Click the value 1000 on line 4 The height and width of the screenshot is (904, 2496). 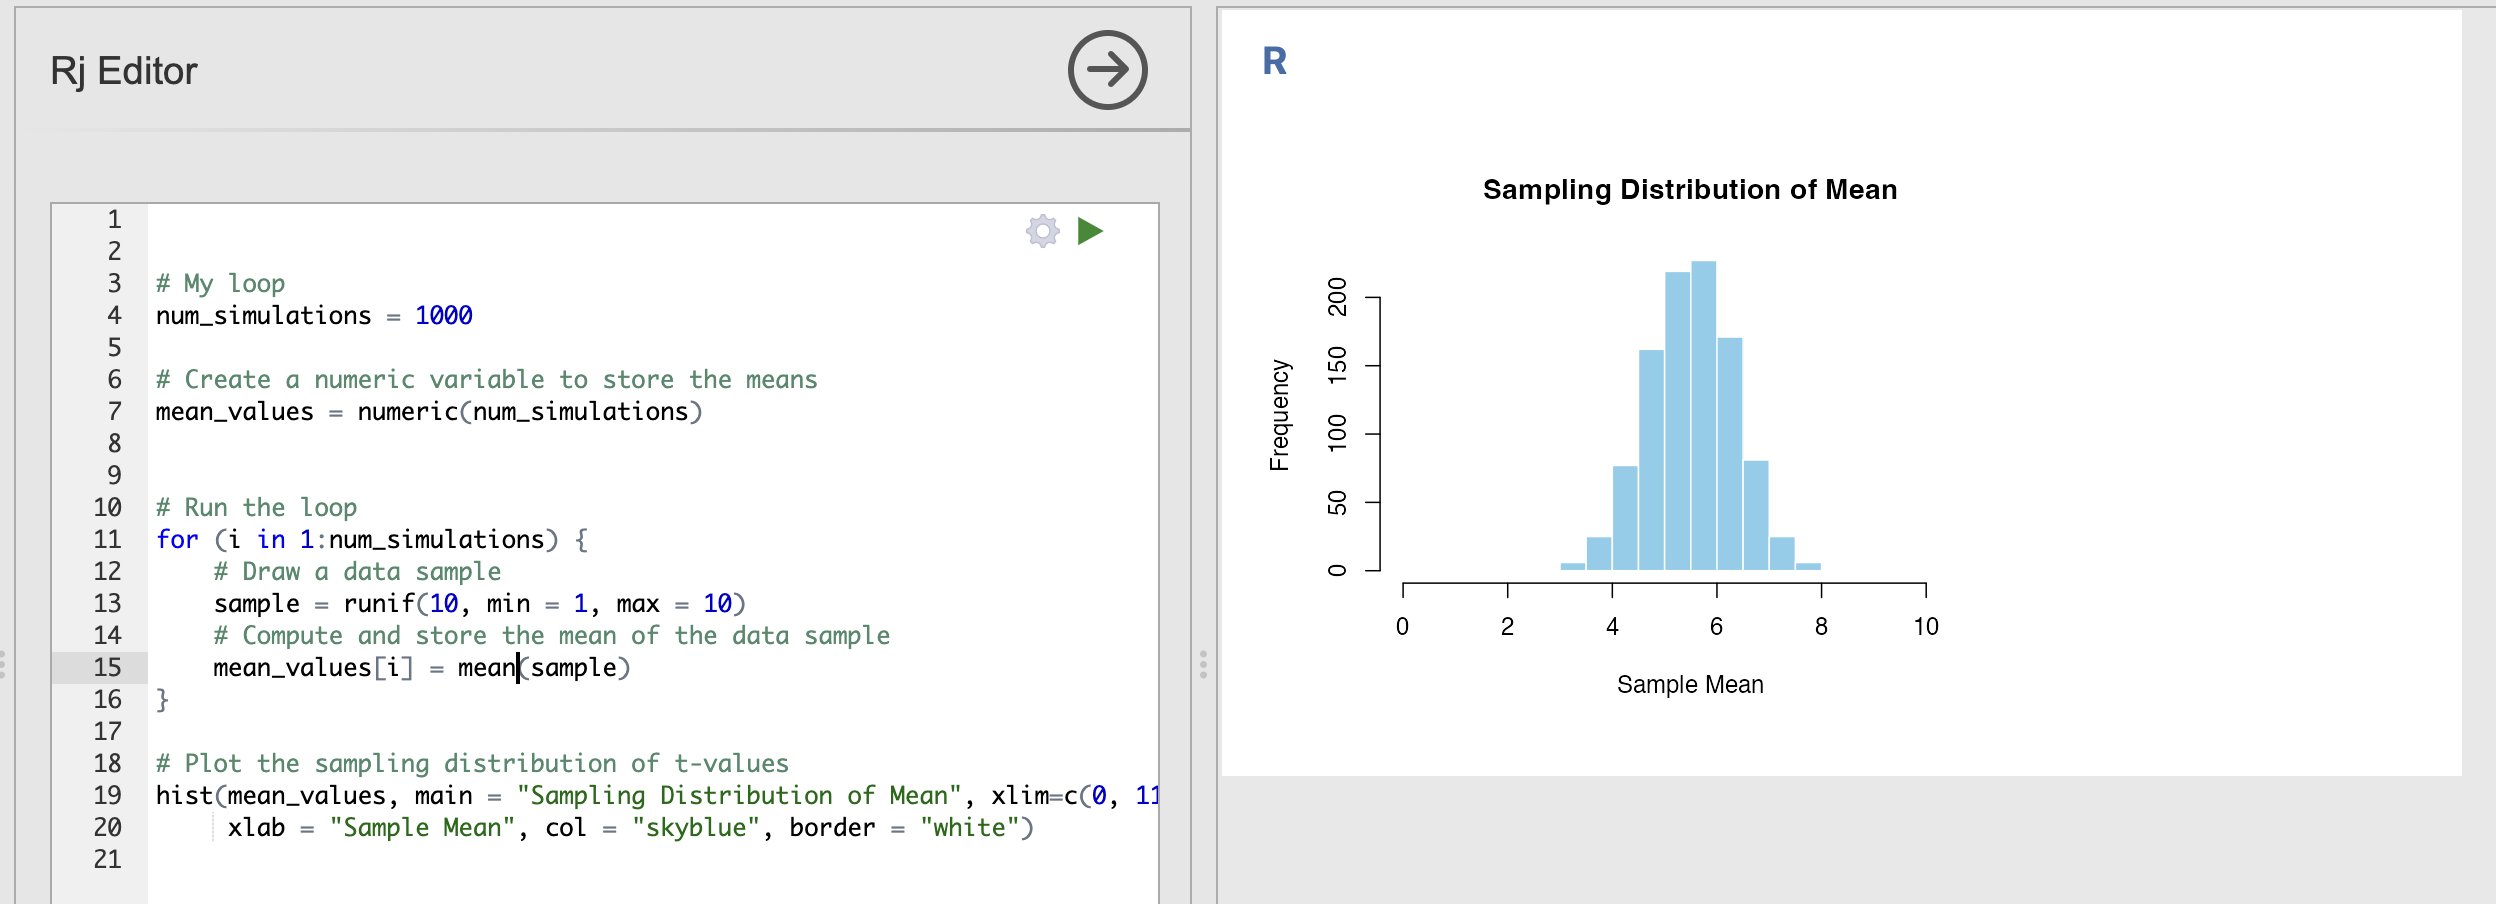(444, 315)
